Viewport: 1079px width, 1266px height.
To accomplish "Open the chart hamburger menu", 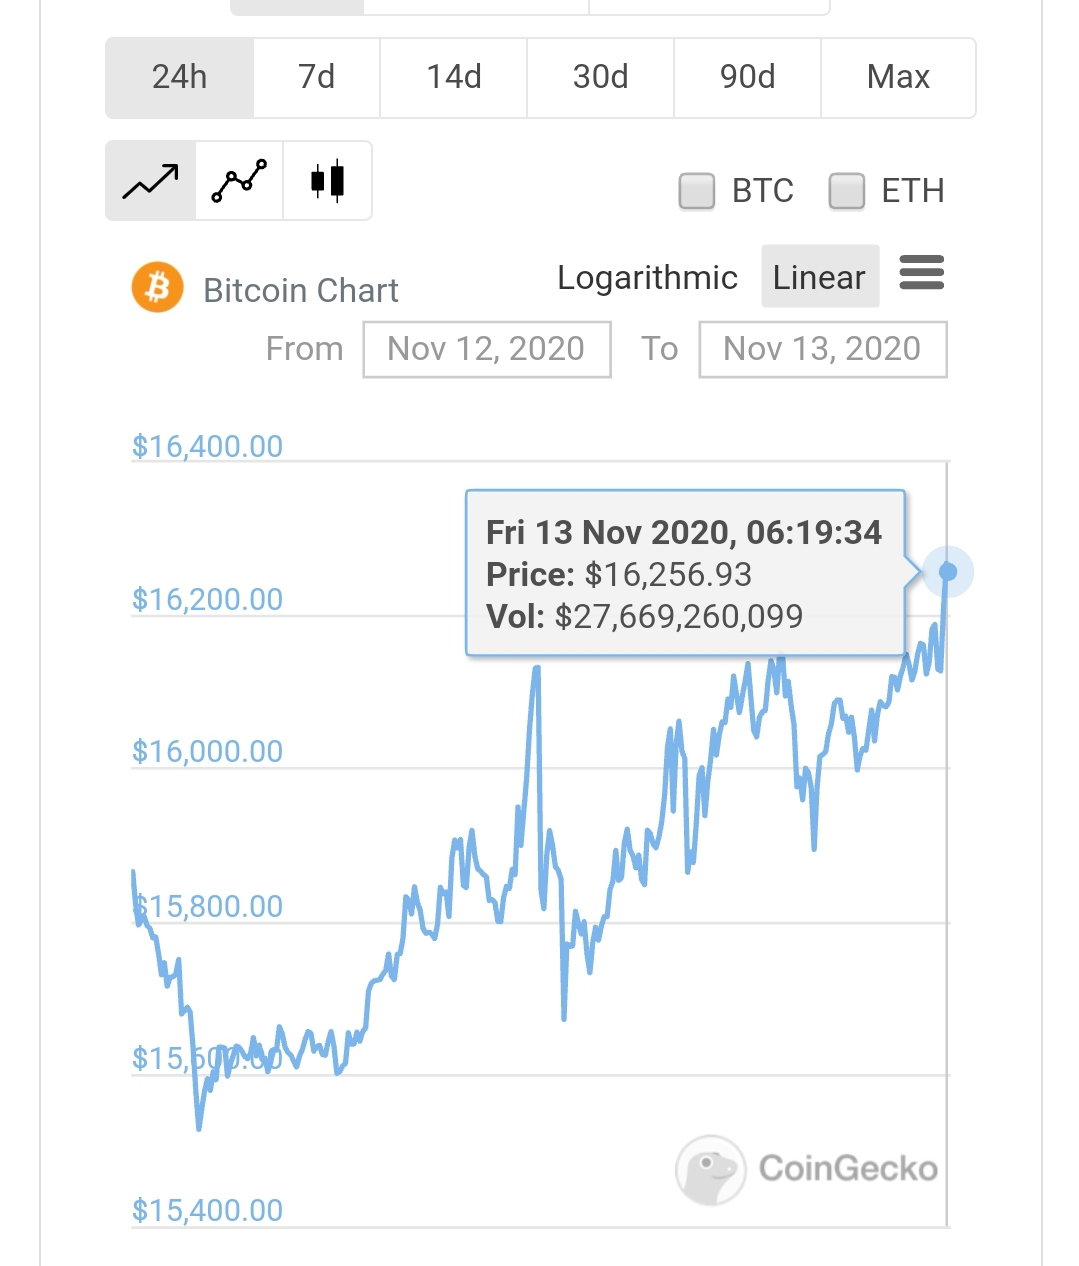I will (x=921, y=272).
